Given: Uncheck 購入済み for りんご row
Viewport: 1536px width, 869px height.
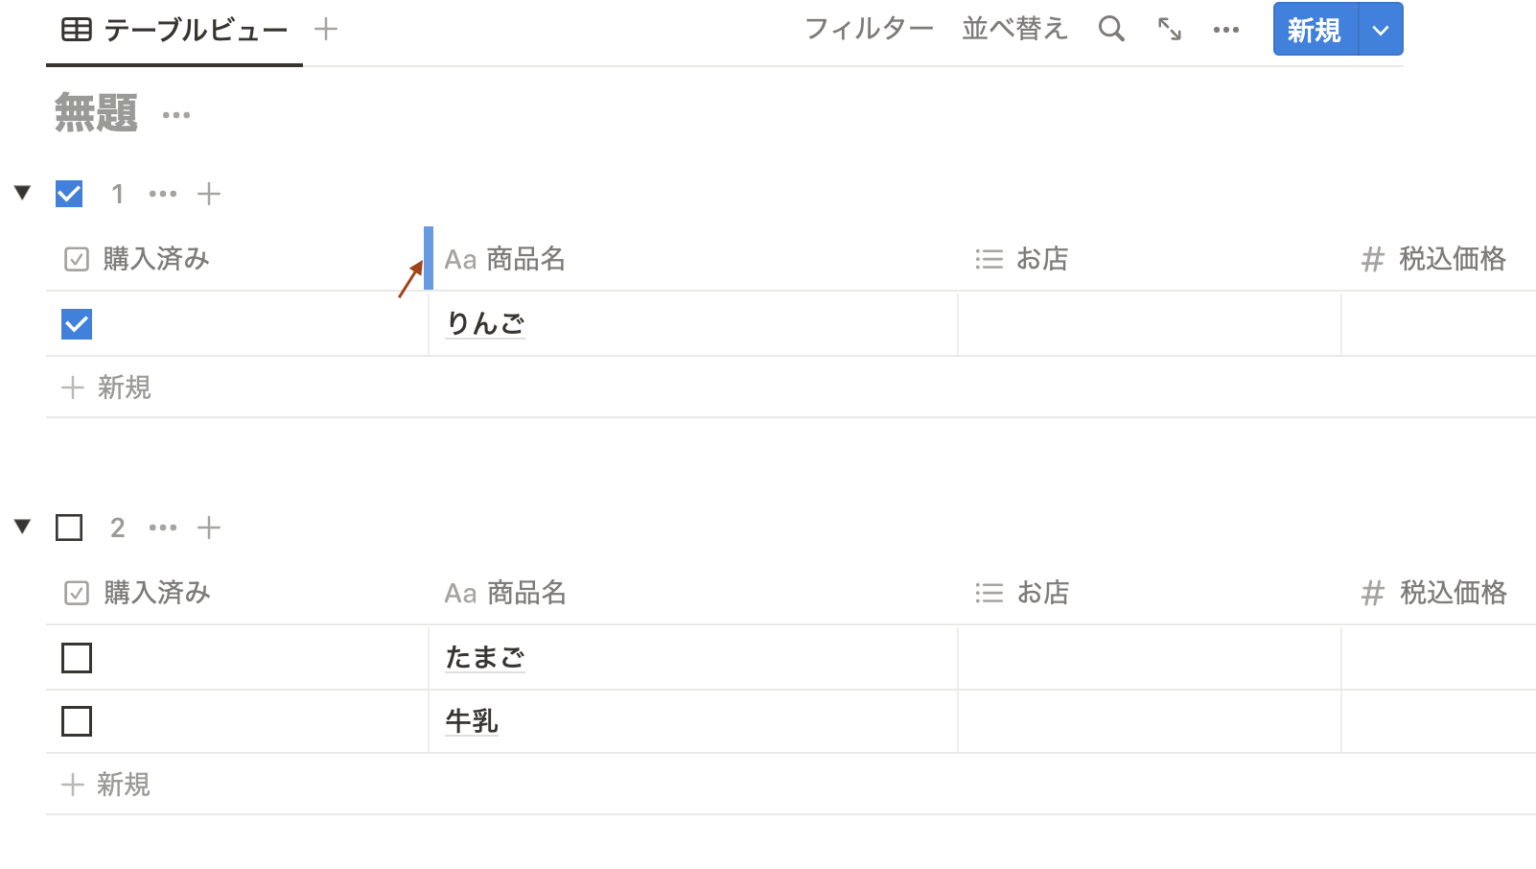Looking at the screenshot, I should tap(76, 324).
